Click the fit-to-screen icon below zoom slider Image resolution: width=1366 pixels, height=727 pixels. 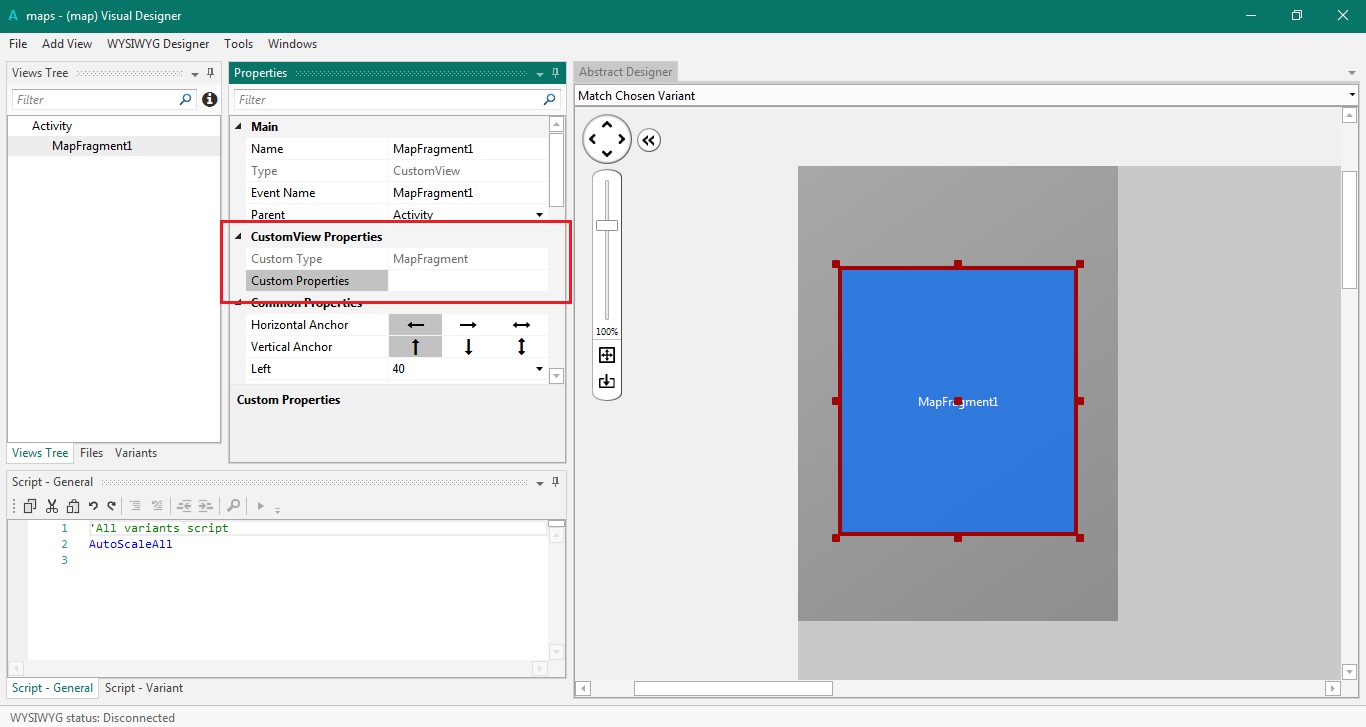point(606,355)
